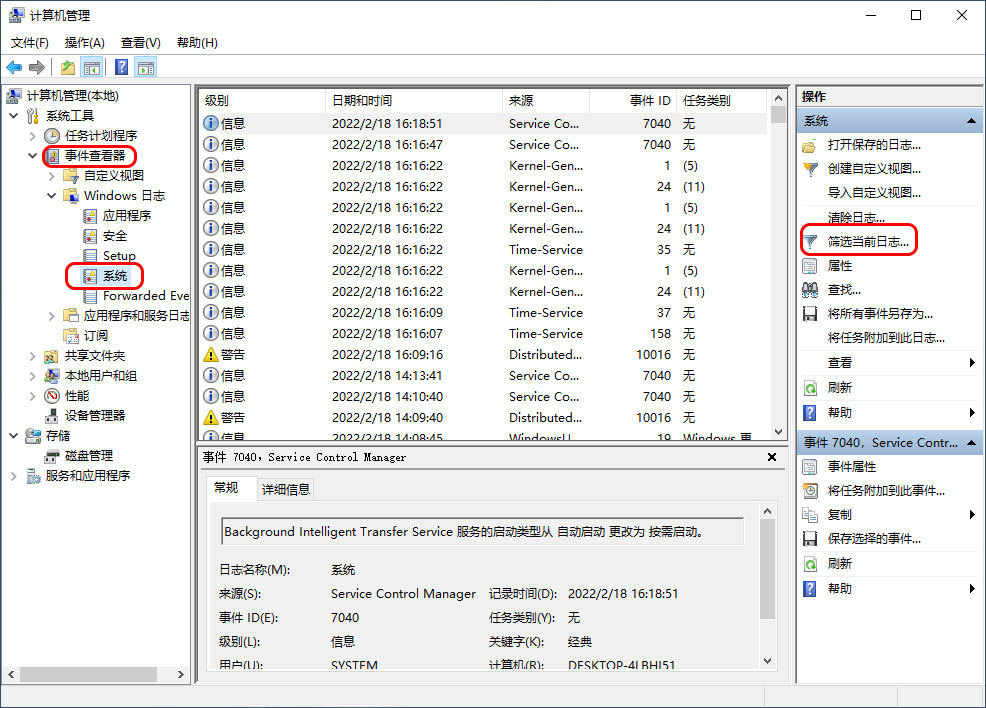
Task: Collapse the Windows 日志 node arrow
Action: point(52,196)
